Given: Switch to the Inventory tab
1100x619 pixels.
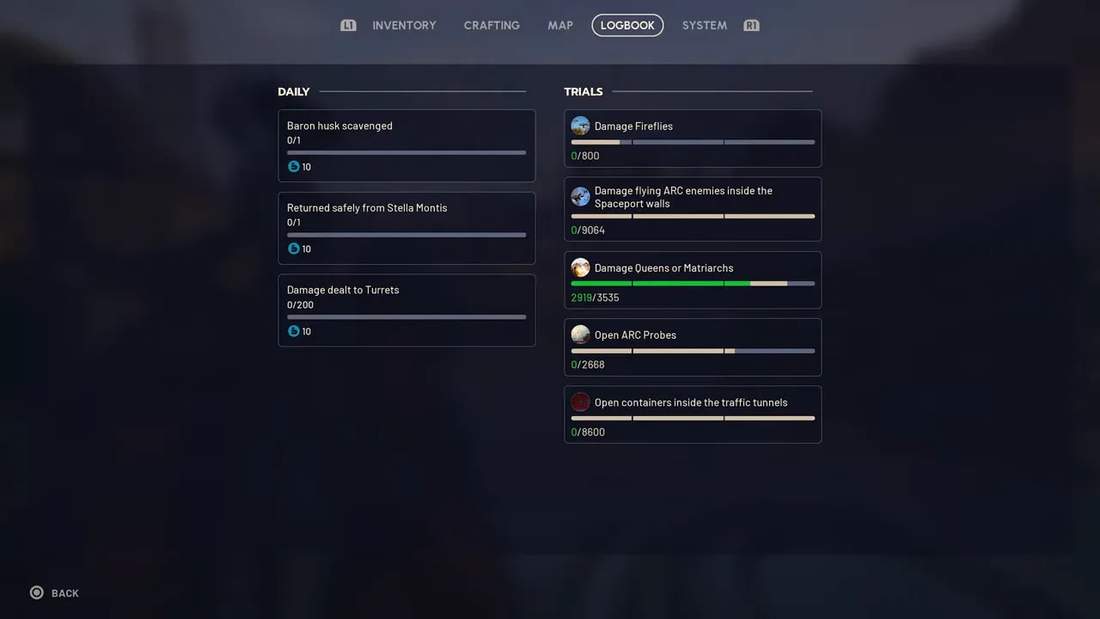Looking at the screenshot, I should point(404,25).
